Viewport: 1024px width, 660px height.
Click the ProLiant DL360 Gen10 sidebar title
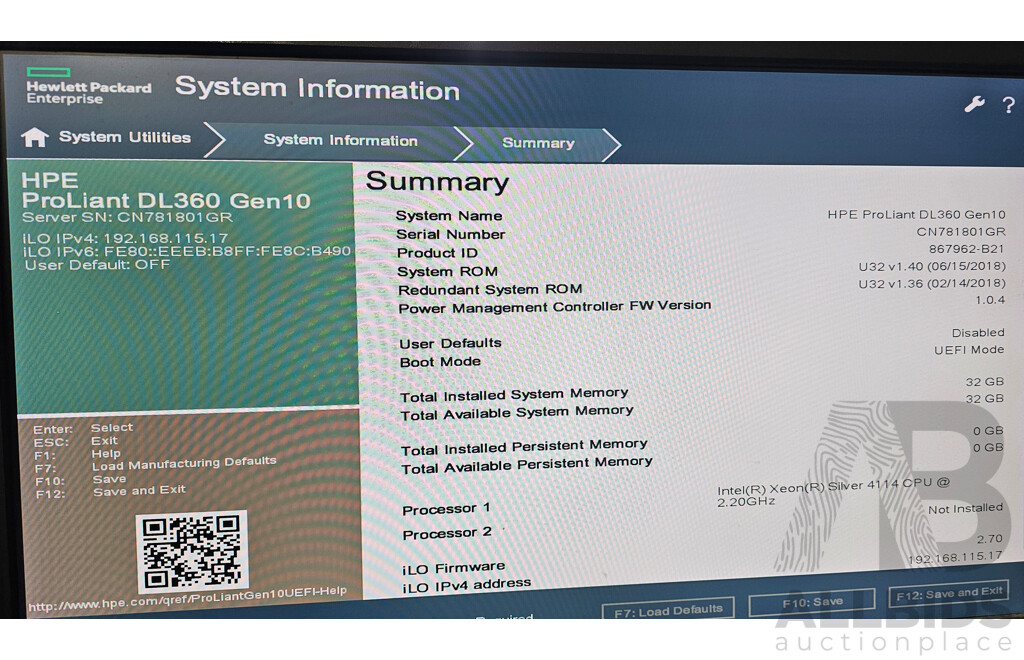[x=166, y=200]
